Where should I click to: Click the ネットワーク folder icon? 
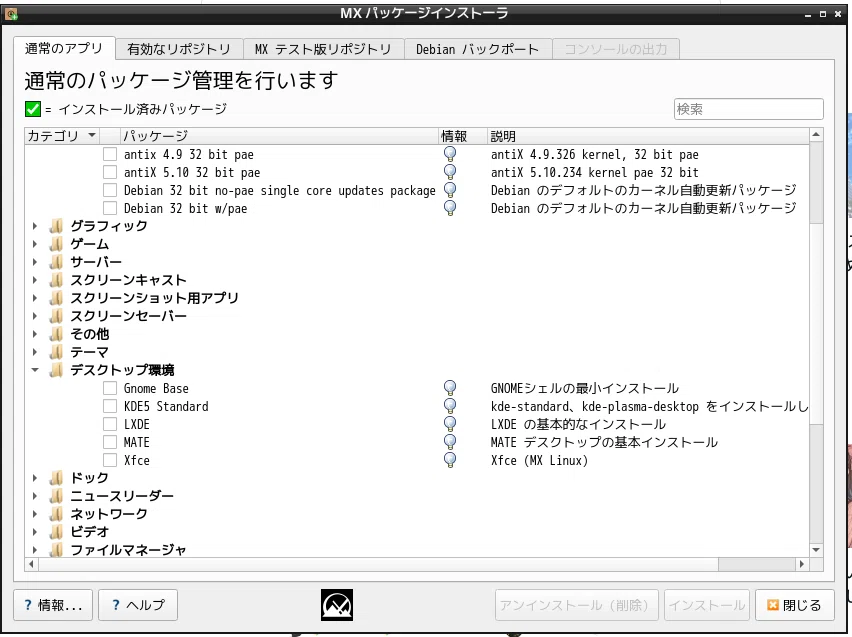56,514
